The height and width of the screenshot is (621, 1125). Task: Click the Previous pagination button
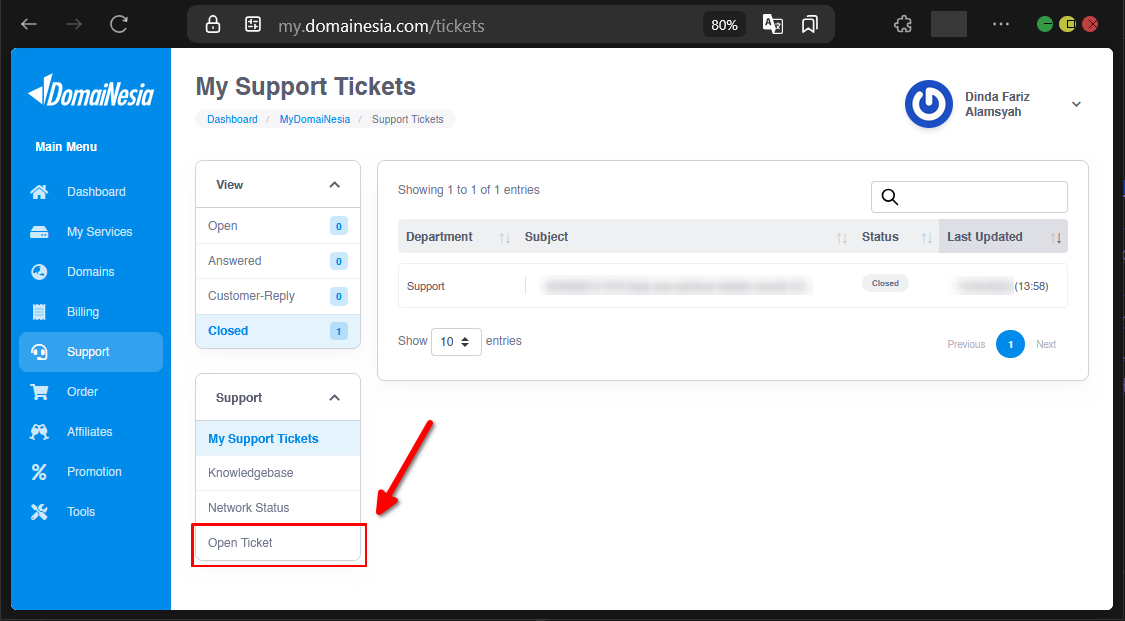966,344
